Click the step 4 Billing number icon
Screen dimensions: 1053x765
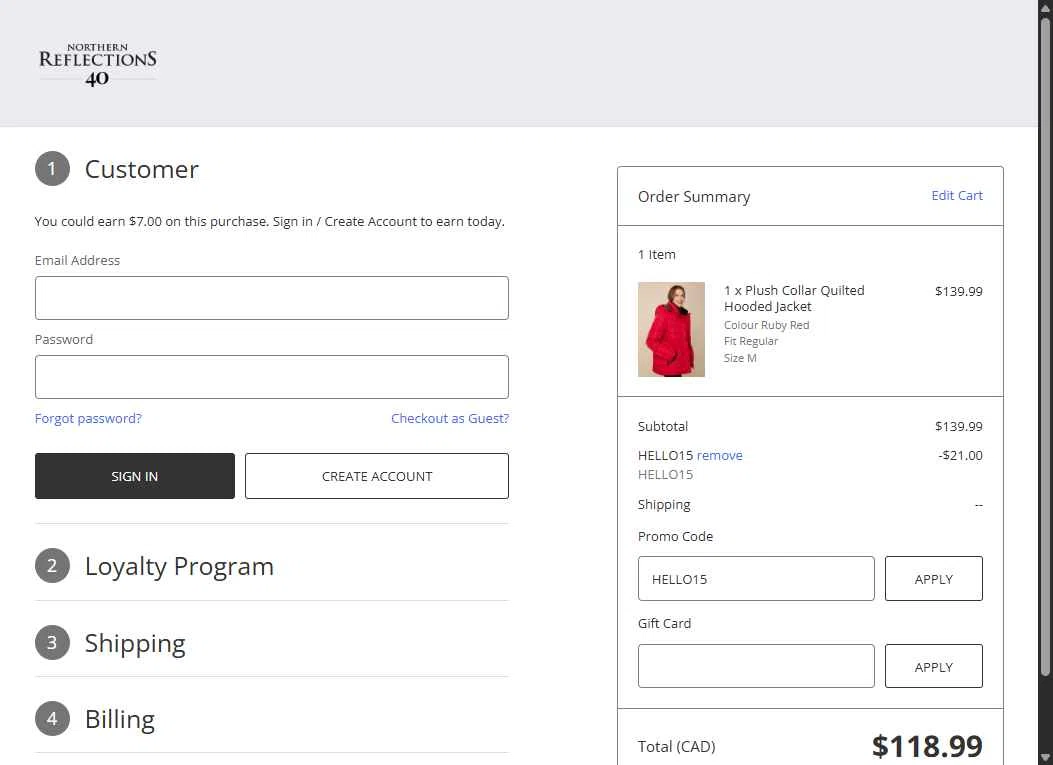52,719
